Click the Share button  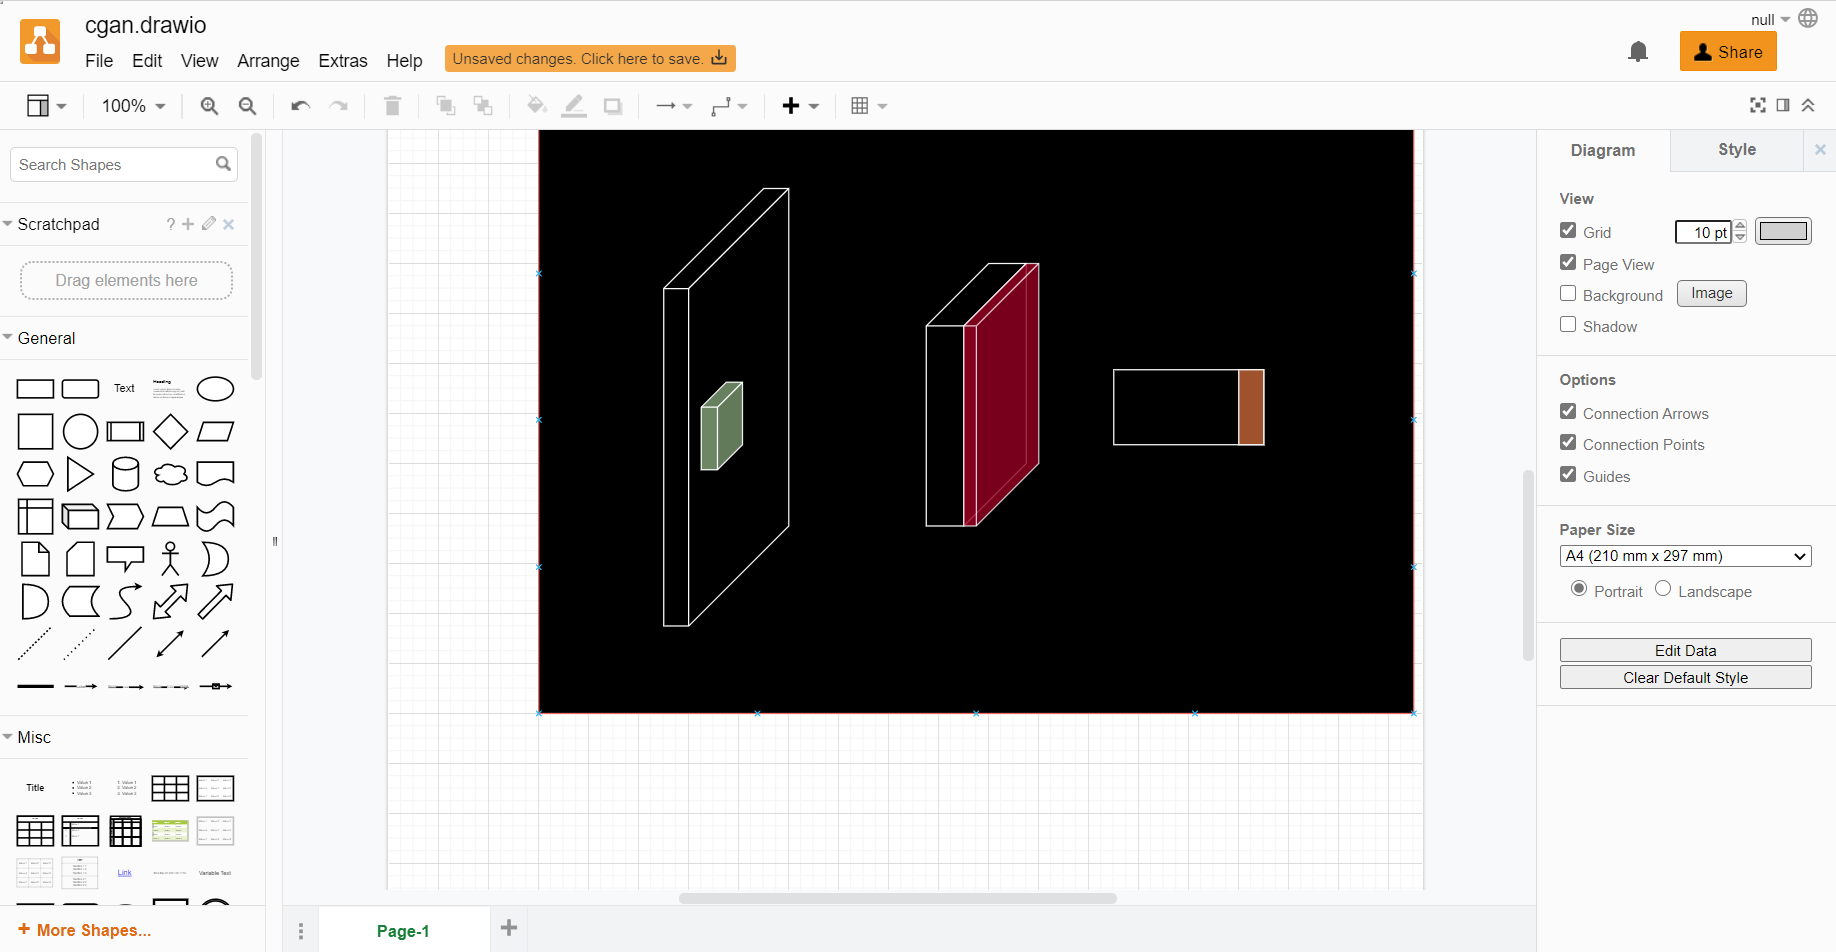coord(1728,52)
